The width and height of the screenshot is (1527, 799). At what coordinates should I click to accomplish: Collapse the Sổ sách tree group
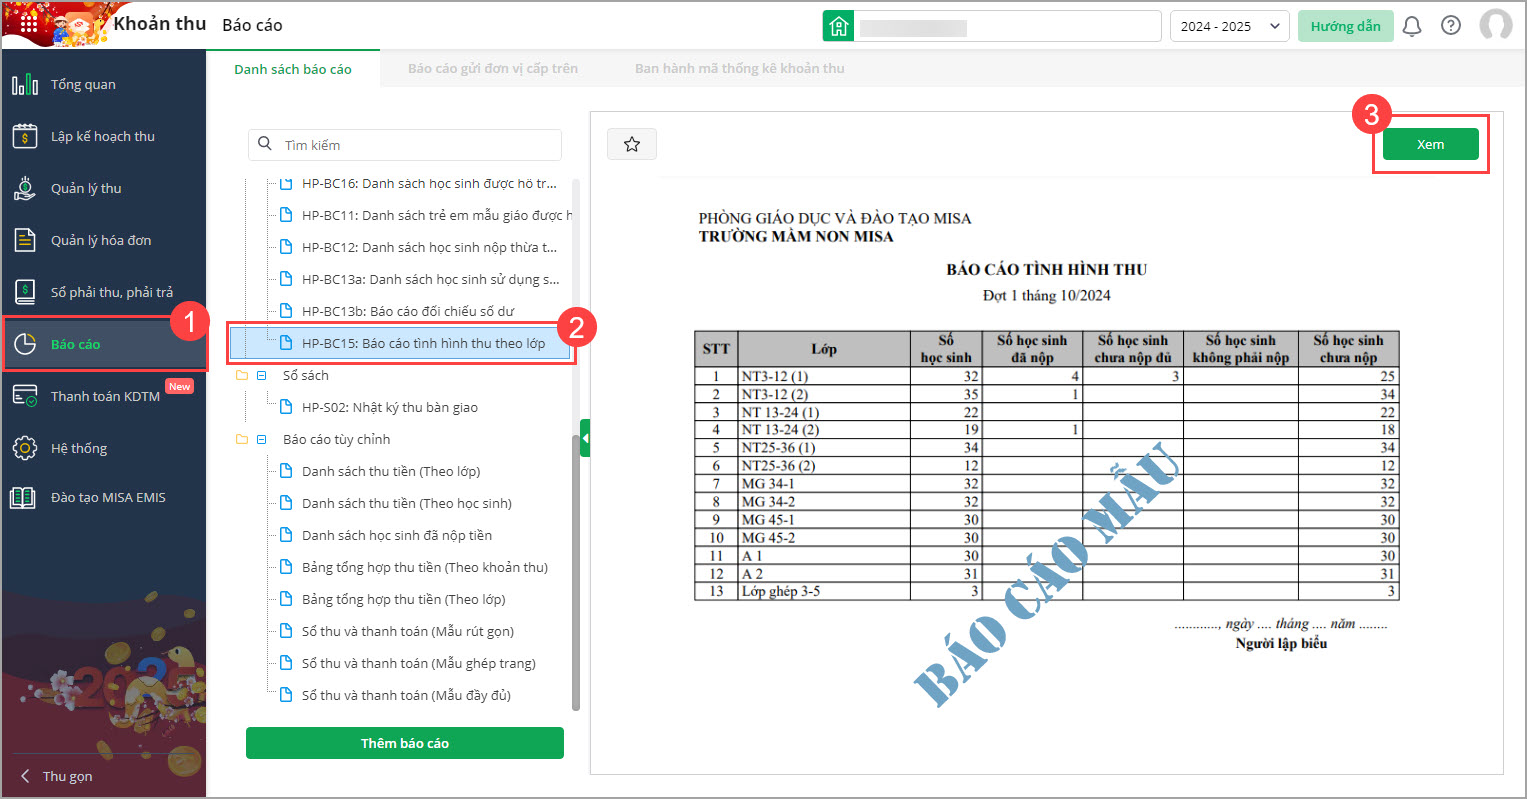262,375
